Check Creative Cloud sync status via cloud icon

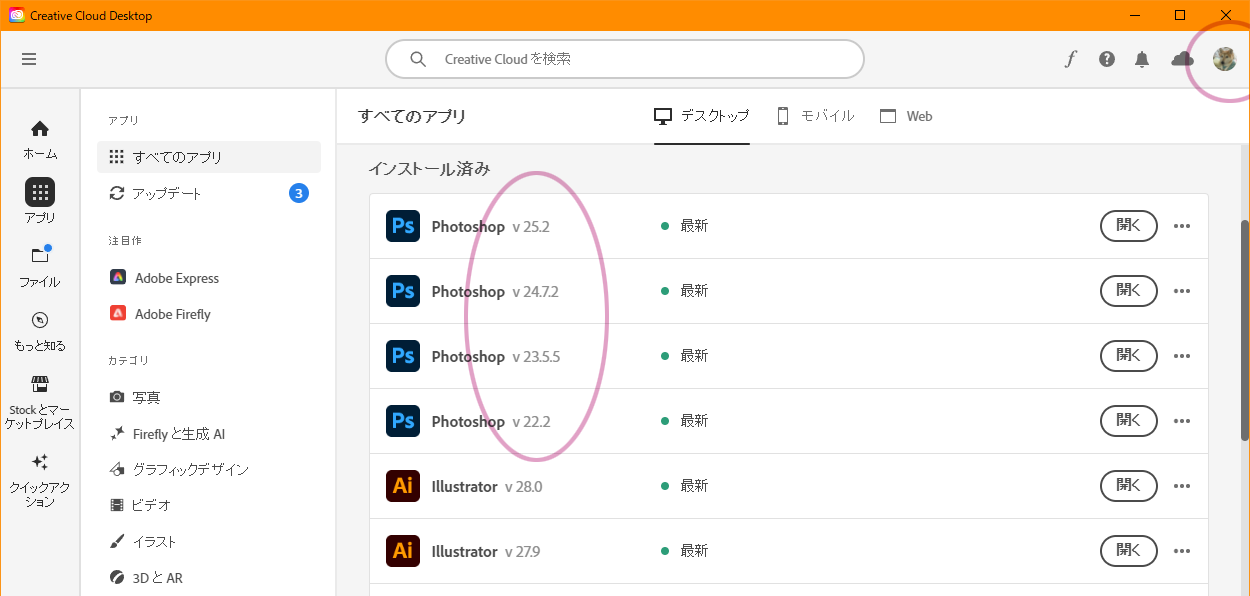[1181, 59]
